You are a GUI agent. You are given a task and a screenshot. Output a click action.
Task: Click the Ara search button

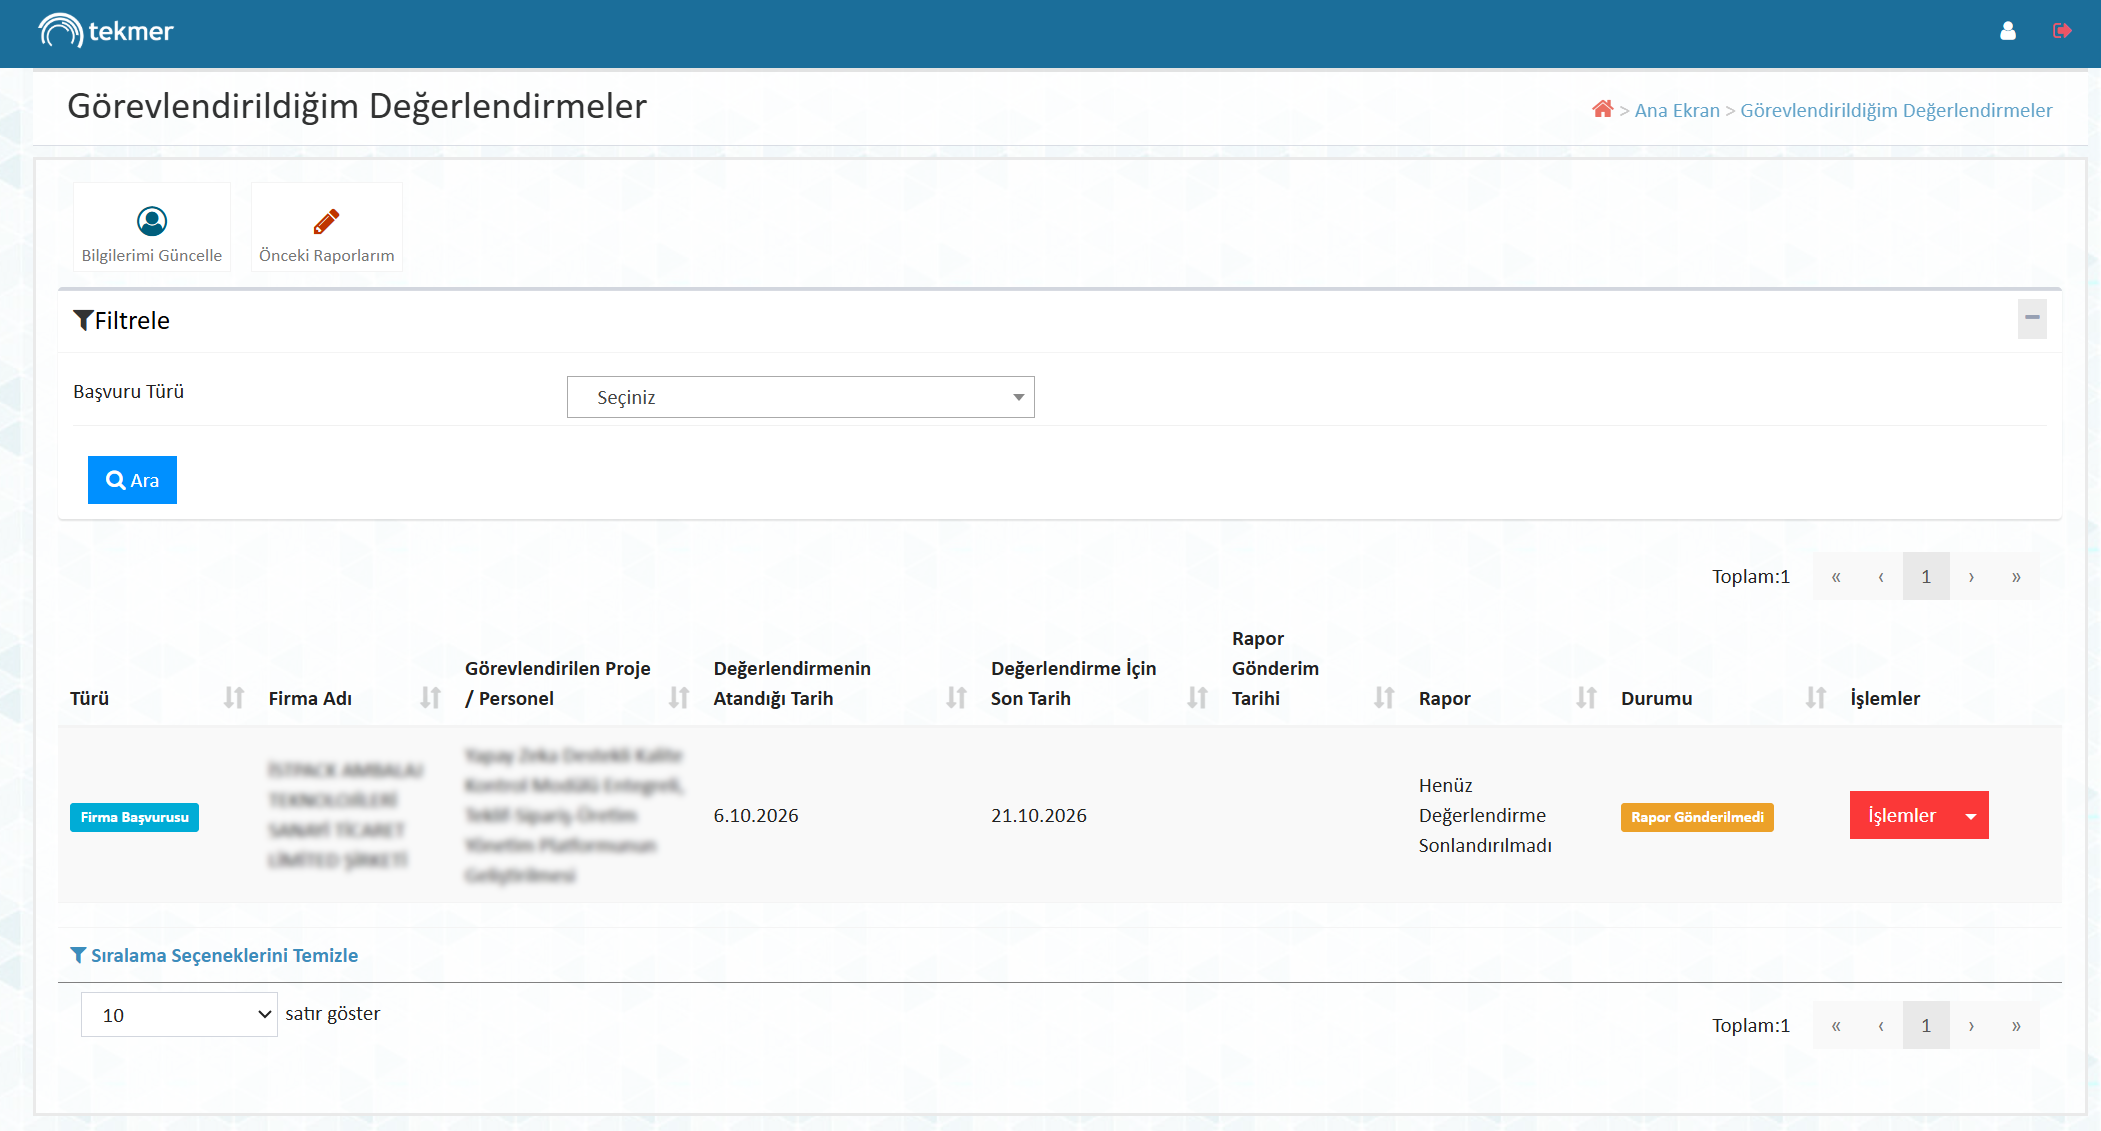(x=132, y=480)
